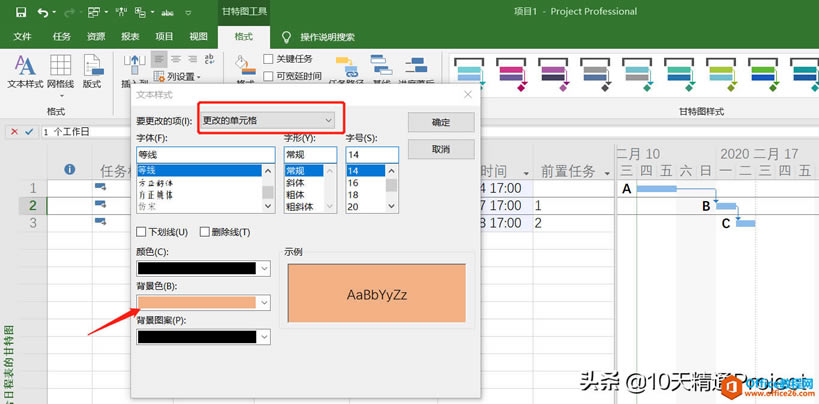Open the 背景图案 pattern dropdown
819x404 pixels.
(x=264, y=337)
